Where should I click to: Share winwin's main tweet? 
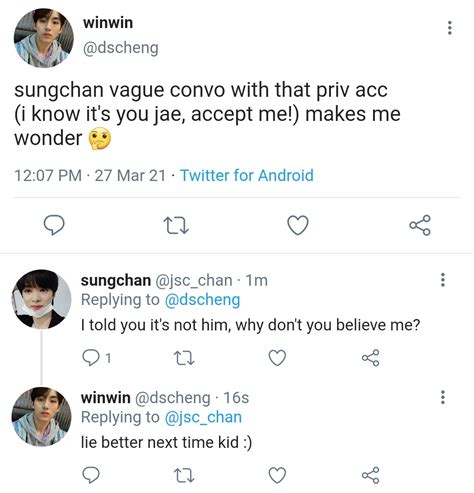click(420, 225)
